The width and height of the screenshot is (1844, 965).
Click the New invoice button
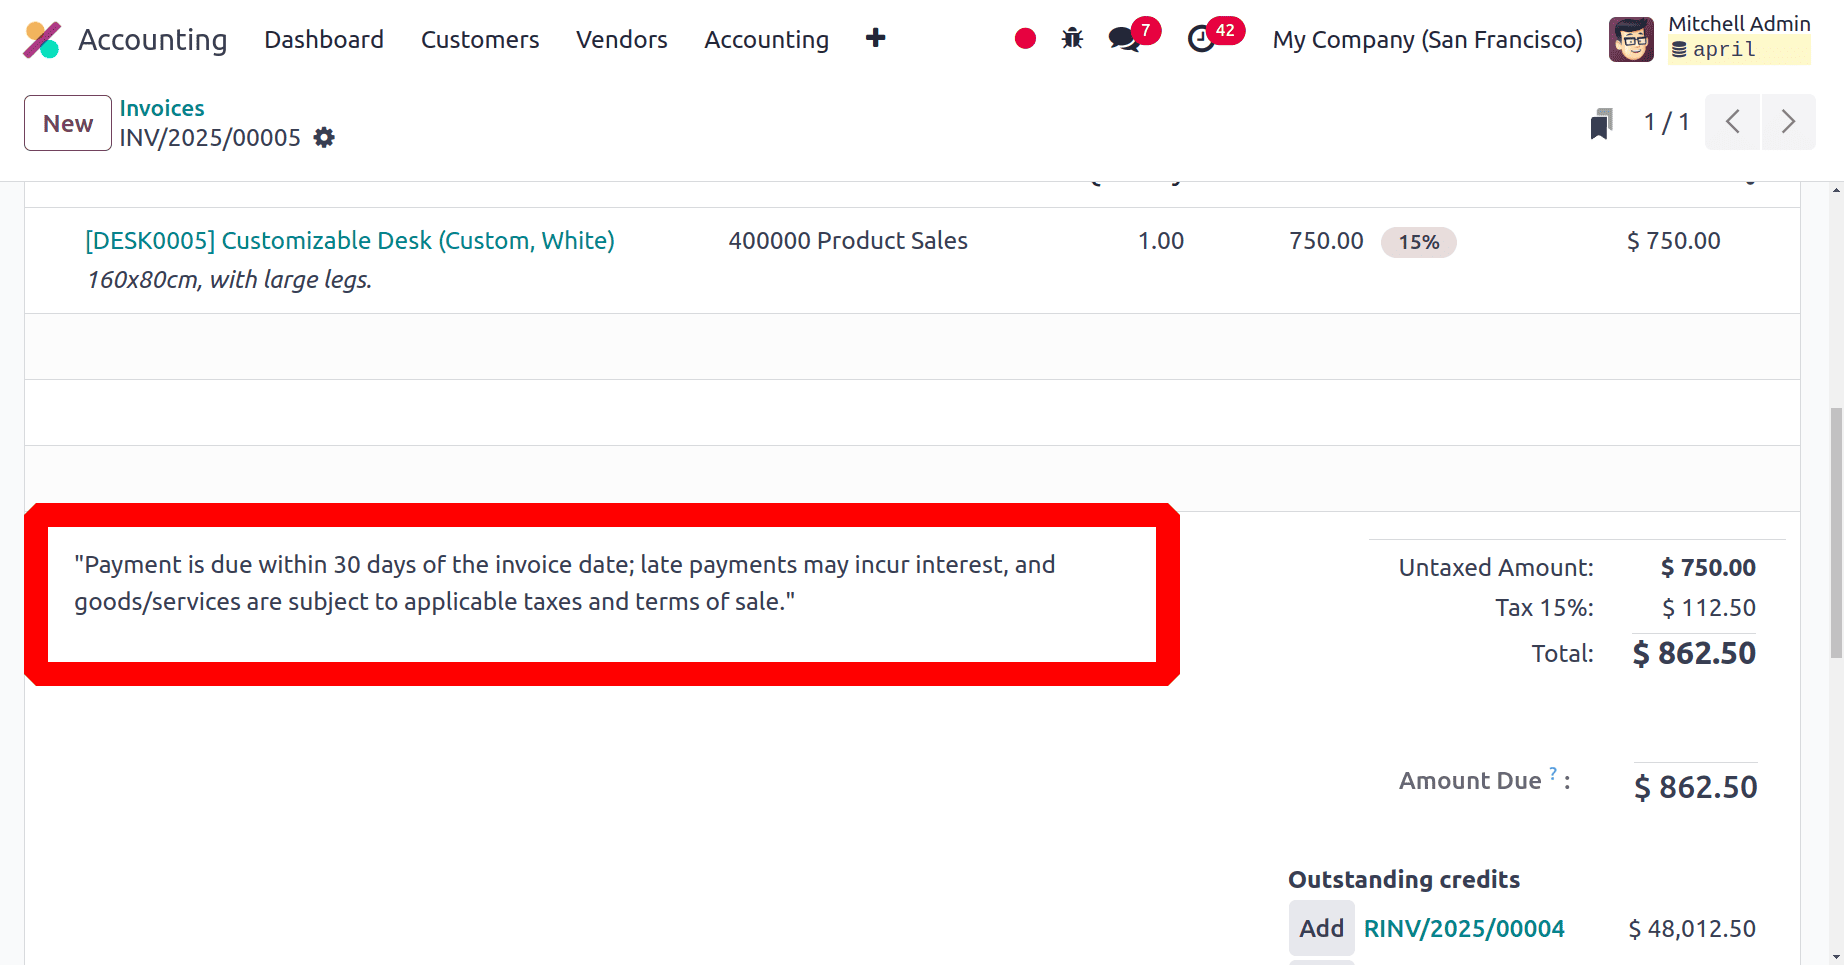tap(68, 123)
